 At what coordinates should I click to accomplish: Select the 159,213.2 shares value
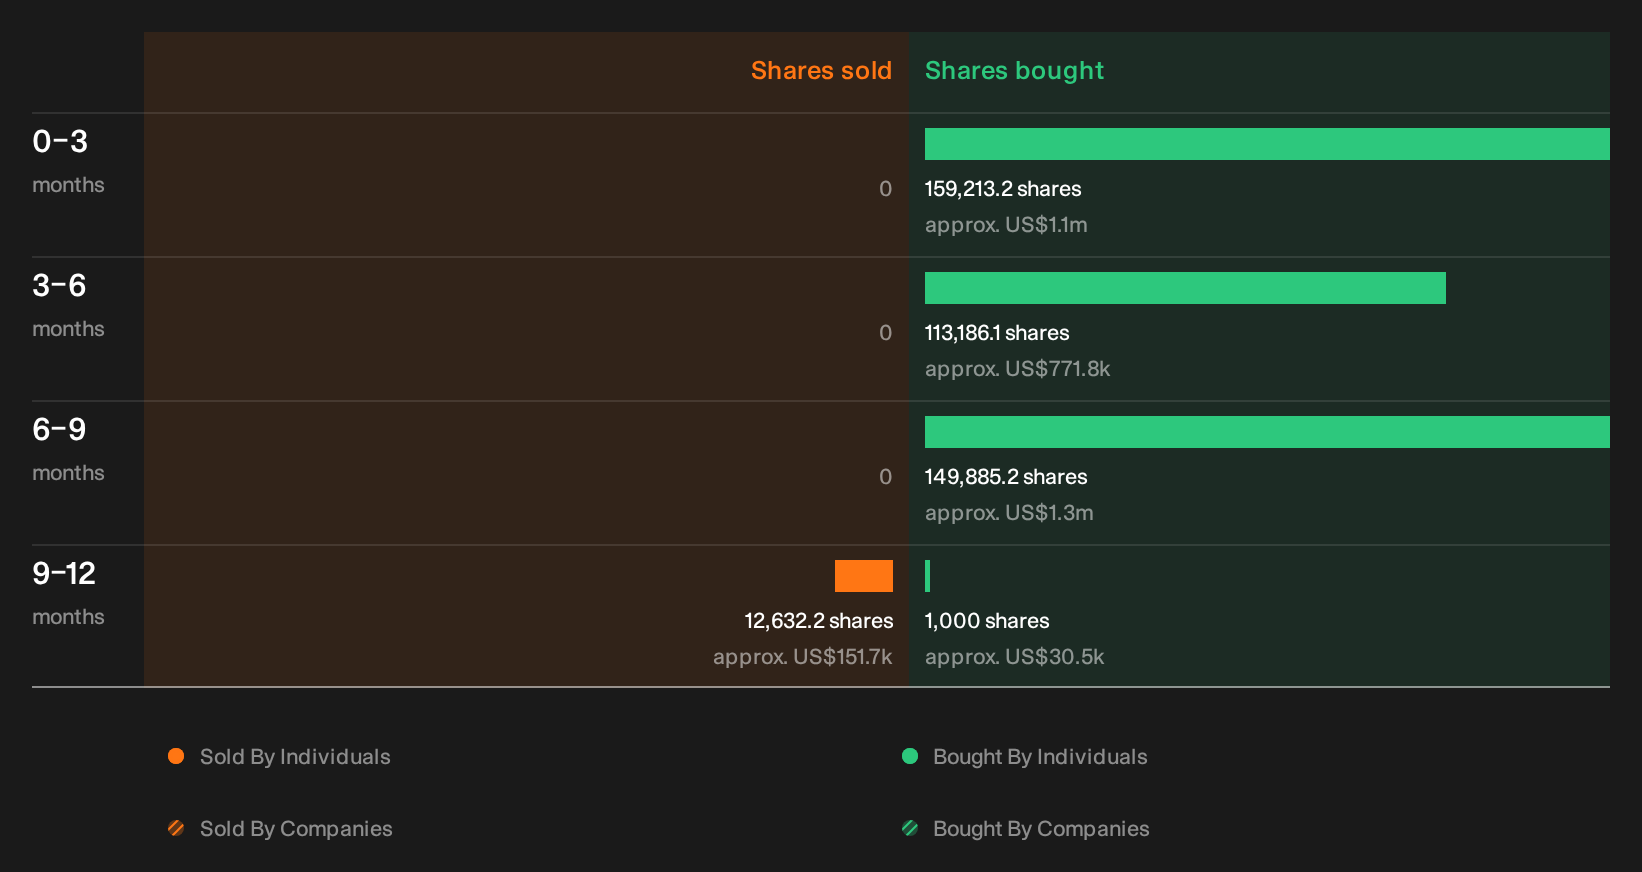1003,189
